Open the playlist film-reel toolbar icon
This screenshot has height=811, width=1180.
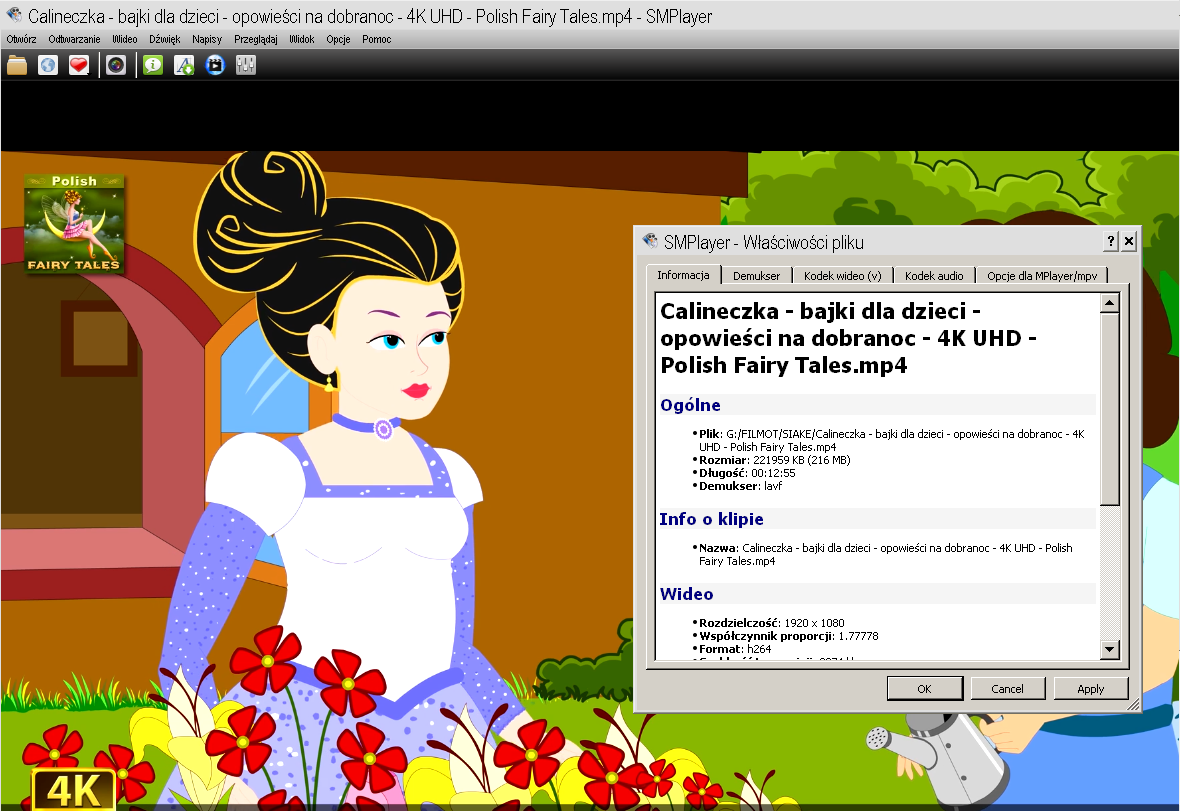(x=215, y=65)
